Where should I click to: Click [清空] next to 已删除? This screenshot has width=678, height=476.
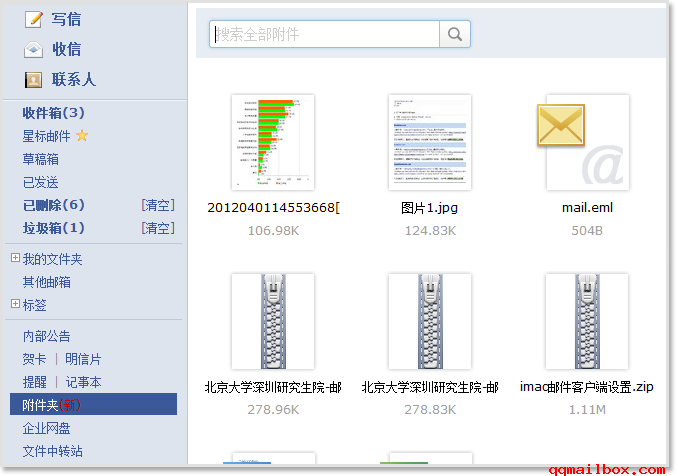click(x=158, y=205)
